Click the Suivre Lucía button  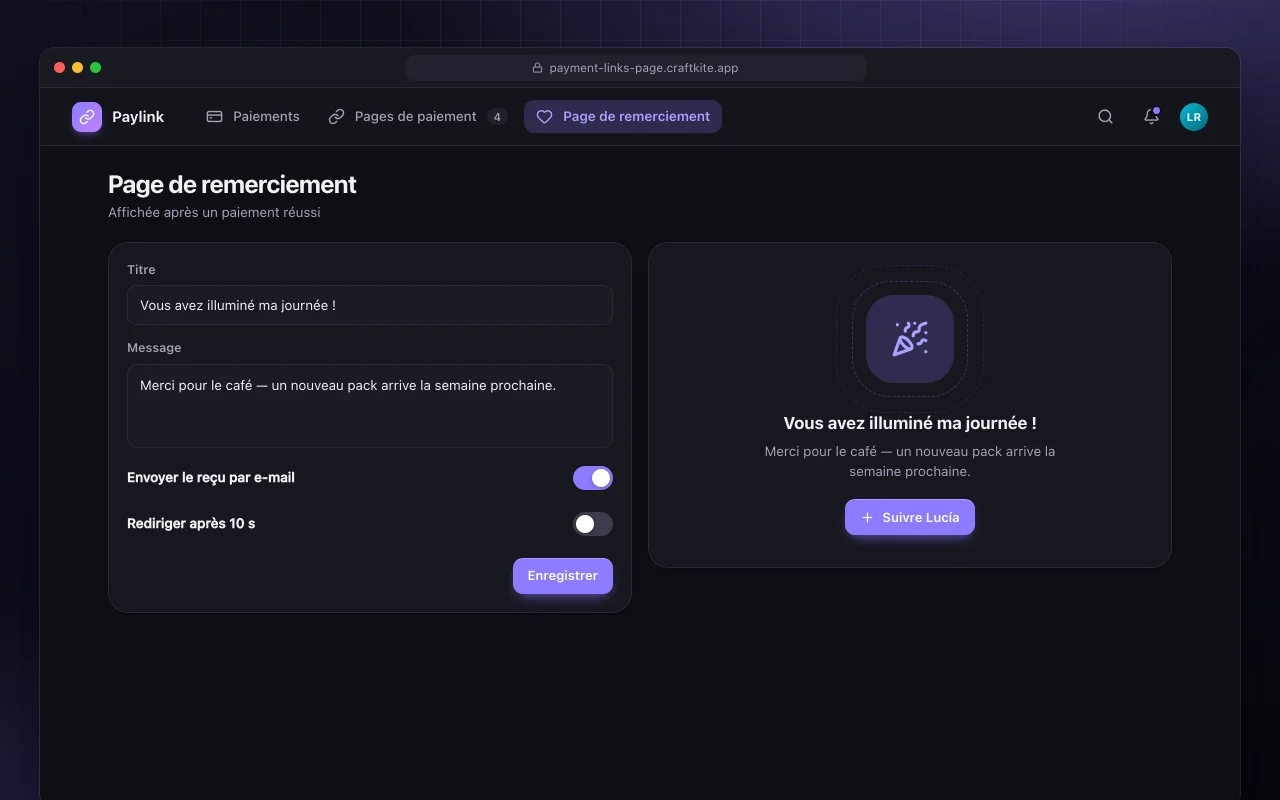point(910,517)
